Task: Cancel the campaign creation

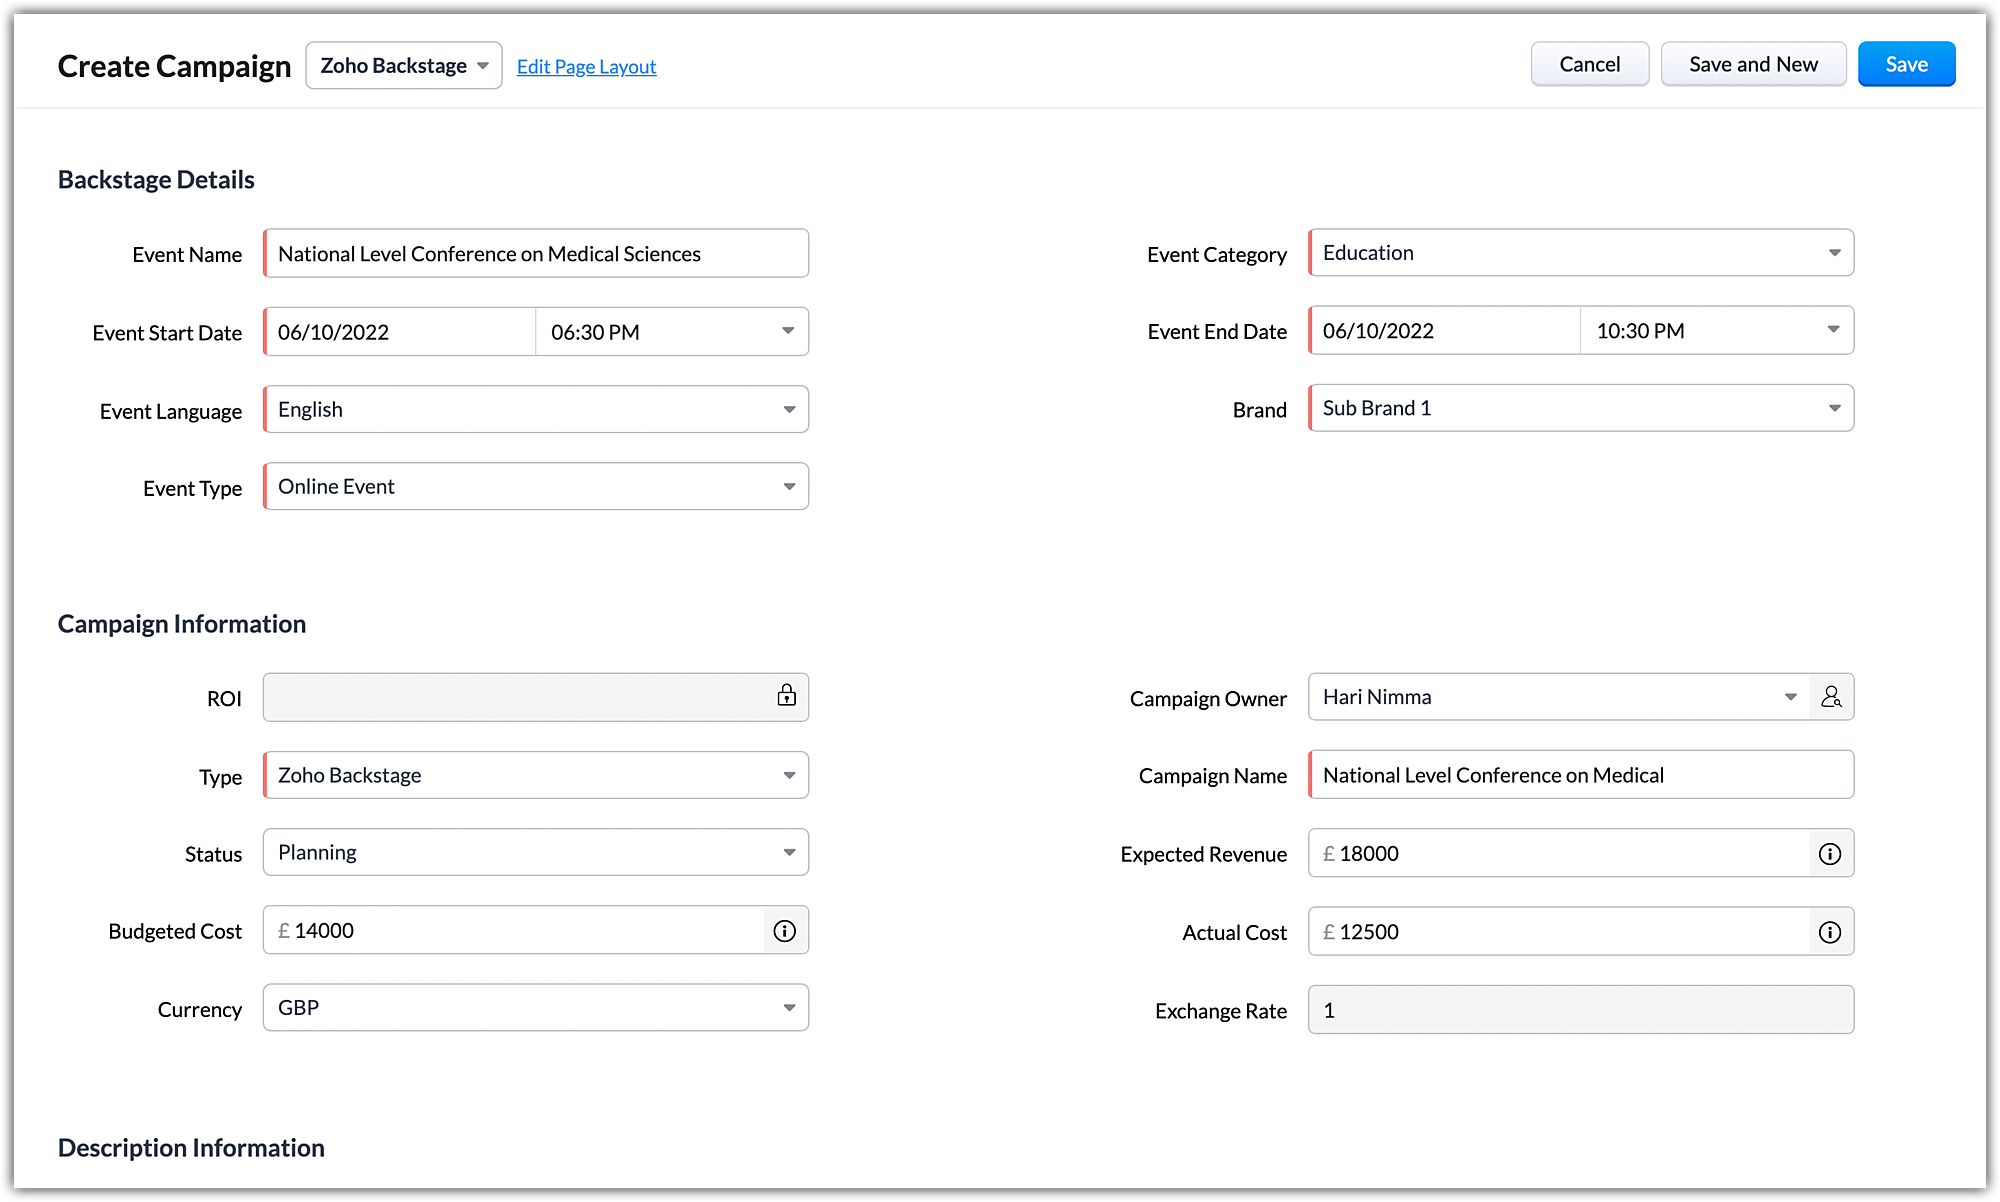Action: click(1589, 65)
